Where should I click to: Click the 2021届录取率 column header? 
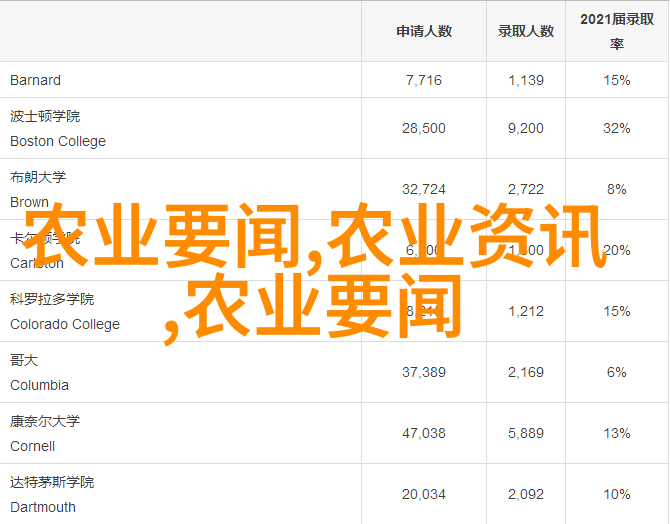tap(617, 31)
